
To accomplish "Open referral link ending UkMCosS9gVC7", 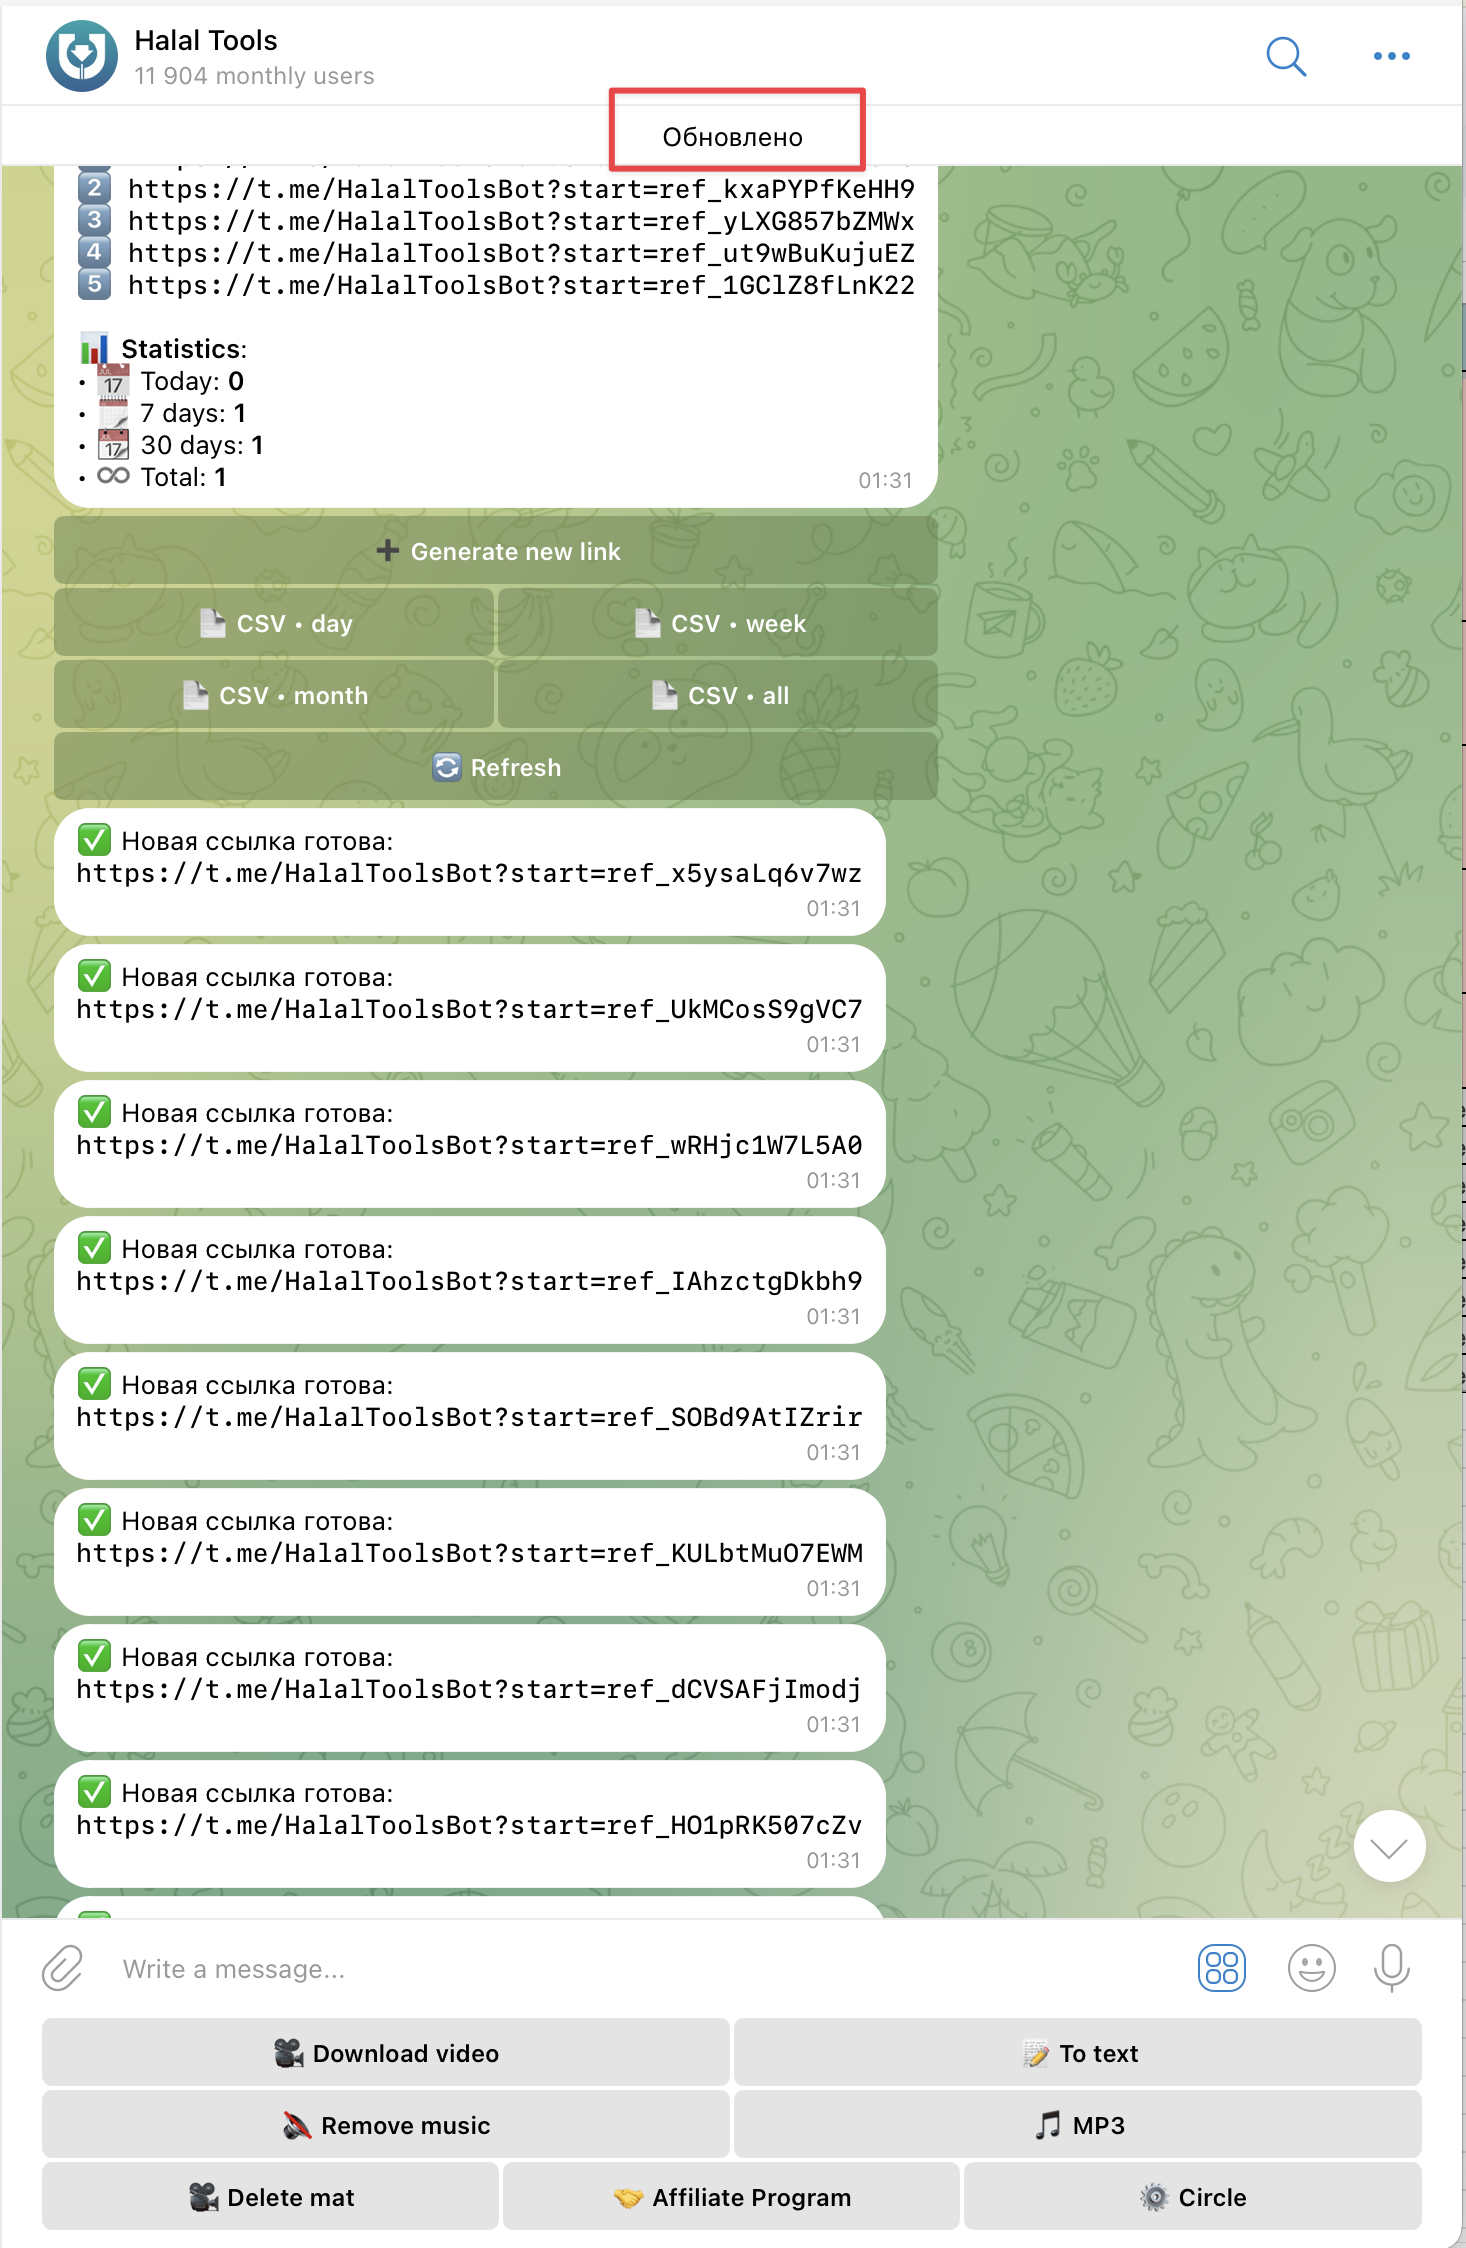I will point(469,1010).
